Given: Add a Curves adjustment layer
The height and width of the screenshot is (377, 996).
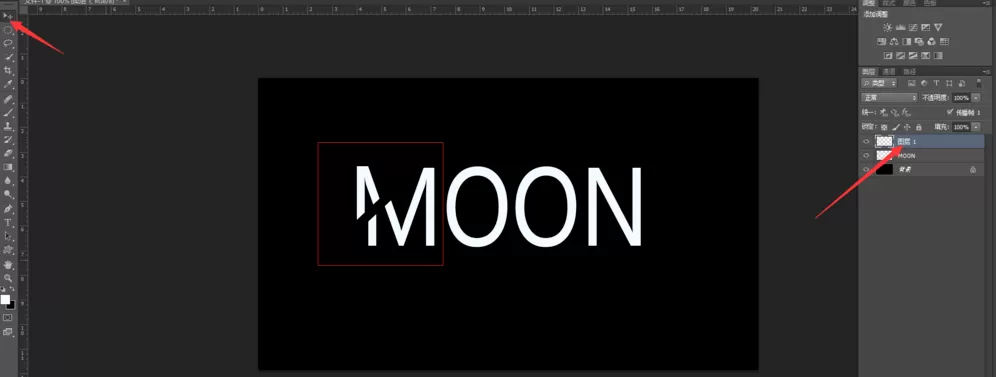Looking at the screenshot, I should [913, 28].
